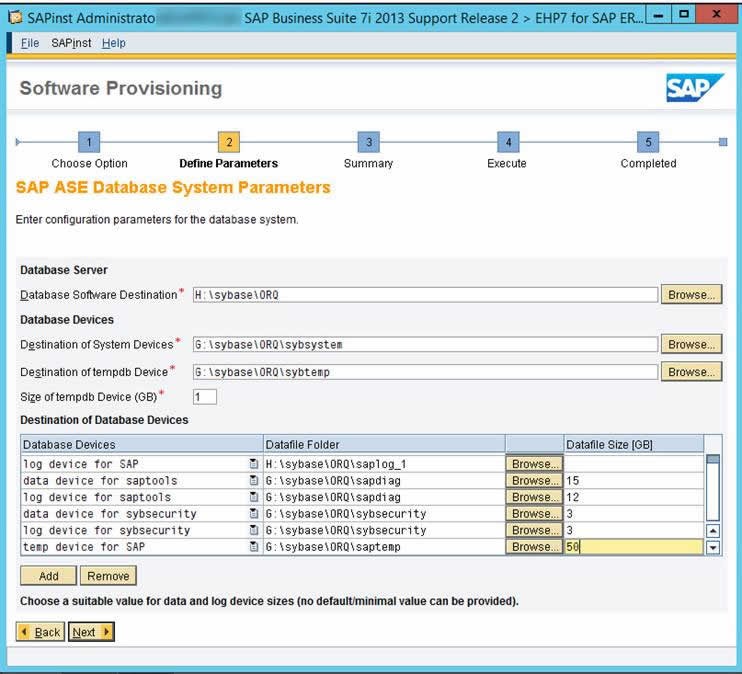Focus Size of tempdb Device field
The image size is (742, 674).
click(x=205, y=397)
